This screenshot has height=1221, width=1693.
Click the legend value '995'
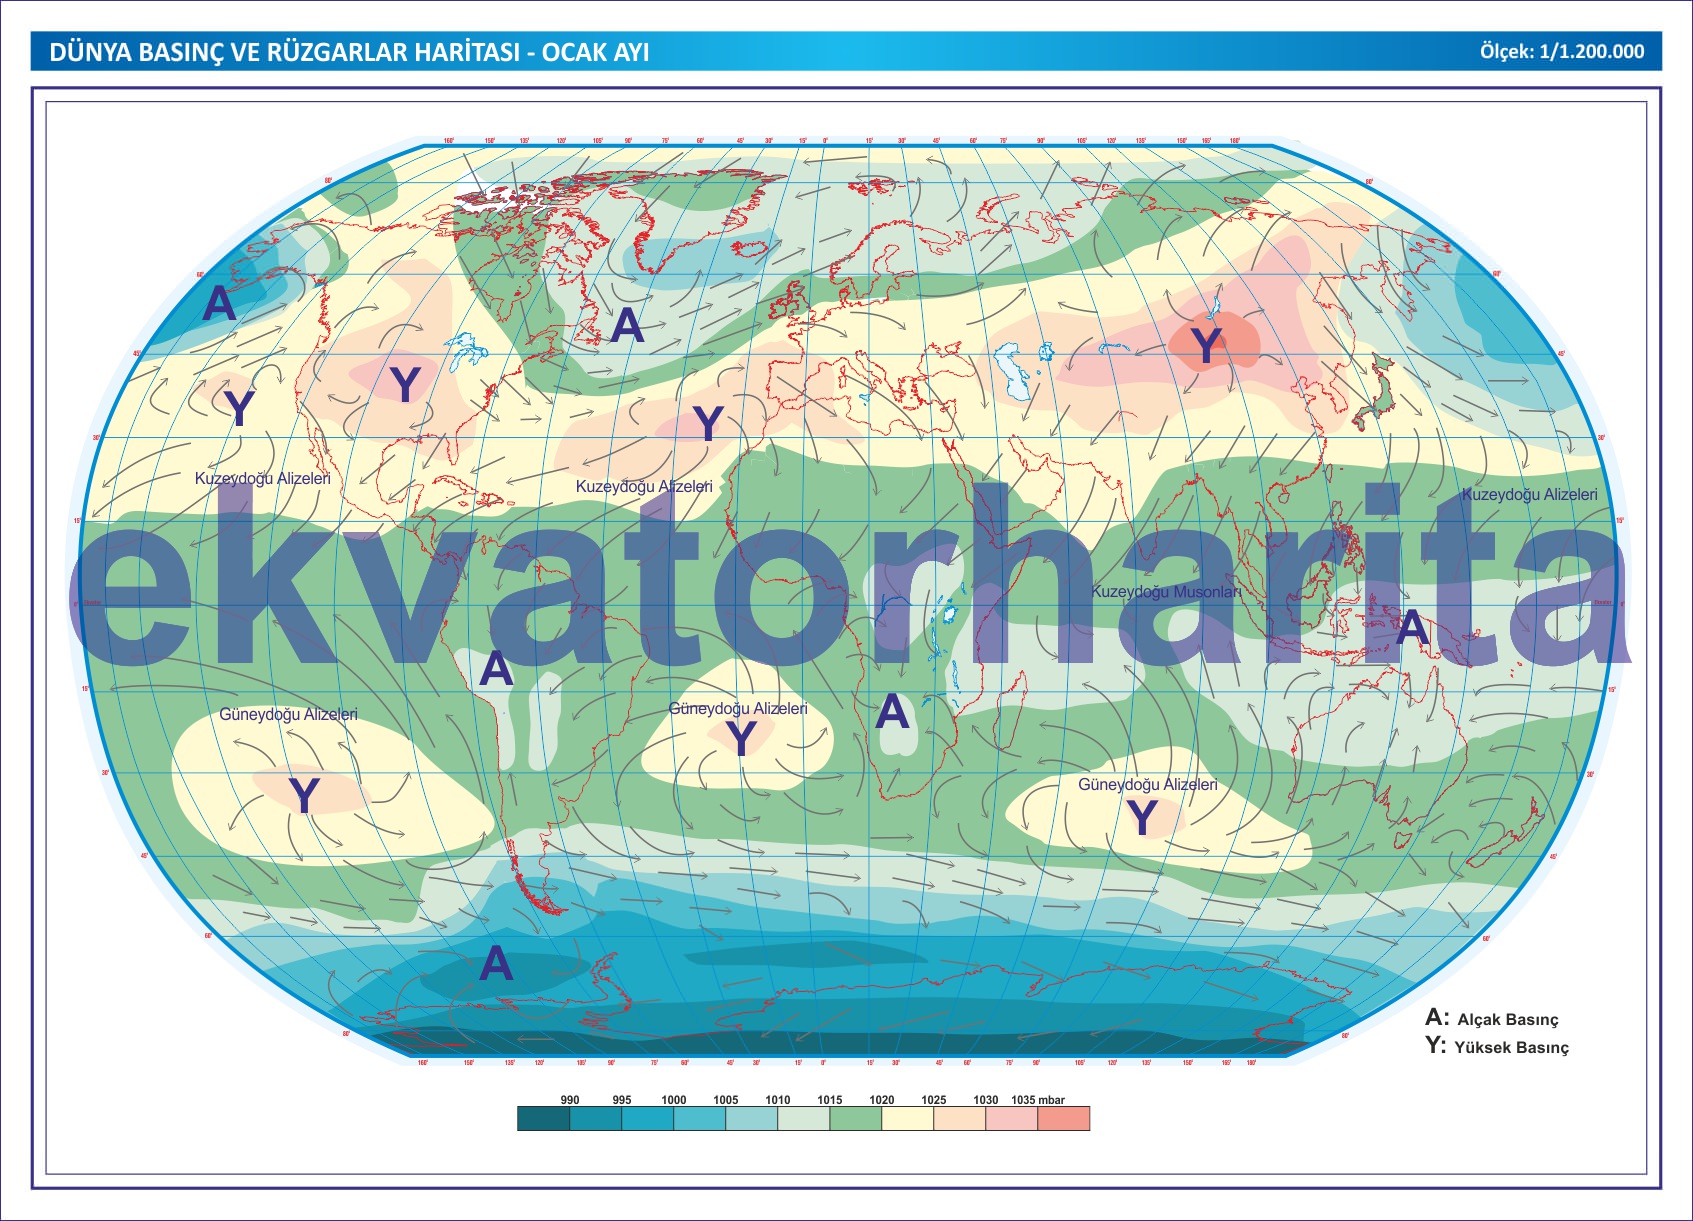click(x=622, y=1099)
